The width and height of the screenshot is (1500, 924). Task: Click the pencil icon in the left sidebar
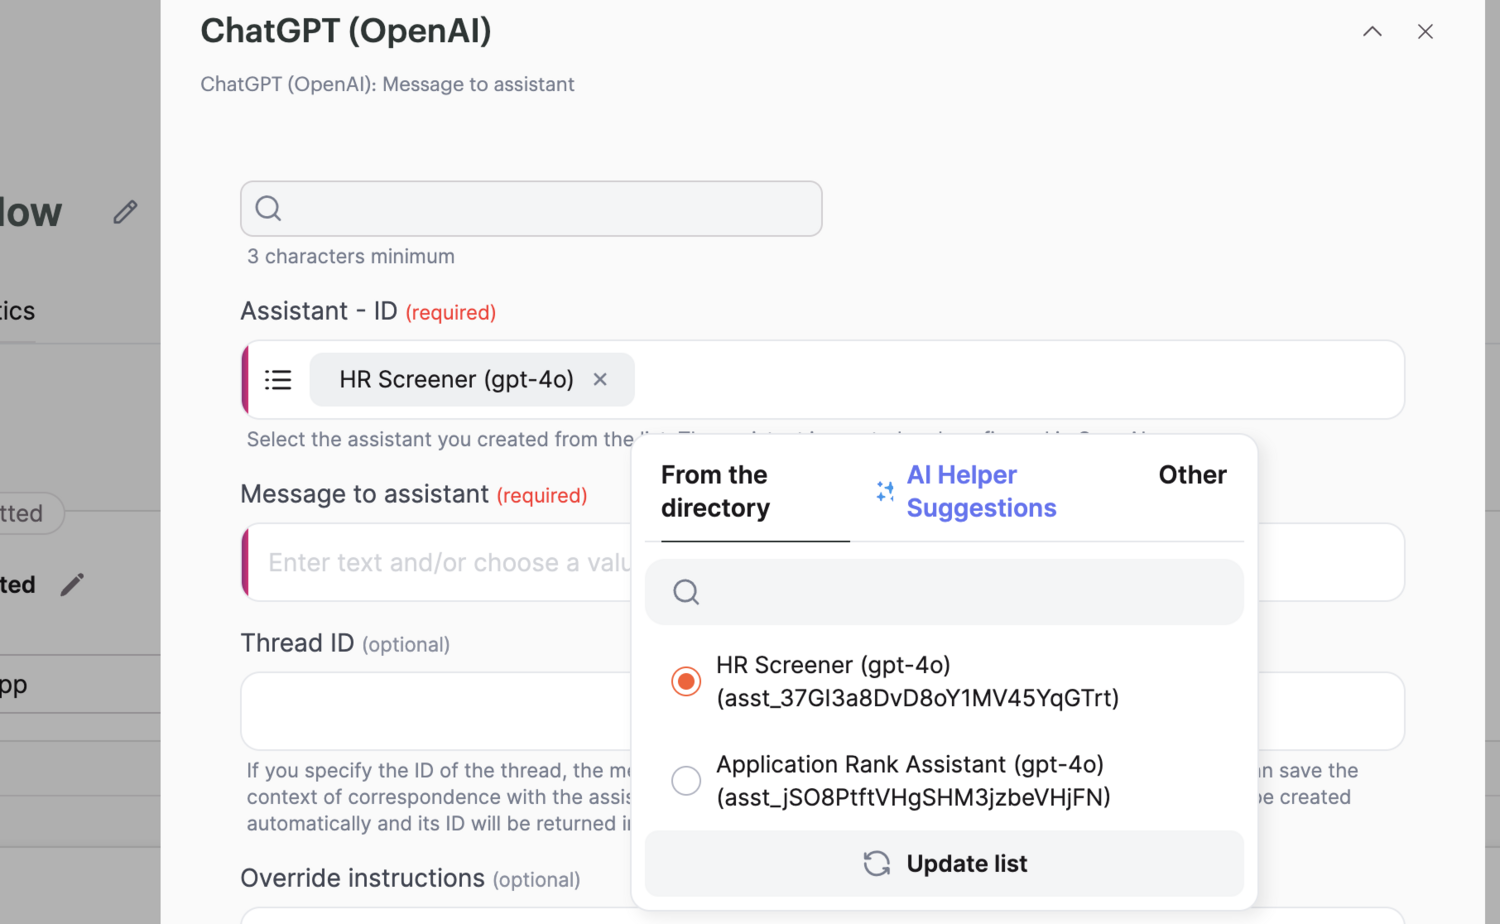tap(71, 584)
